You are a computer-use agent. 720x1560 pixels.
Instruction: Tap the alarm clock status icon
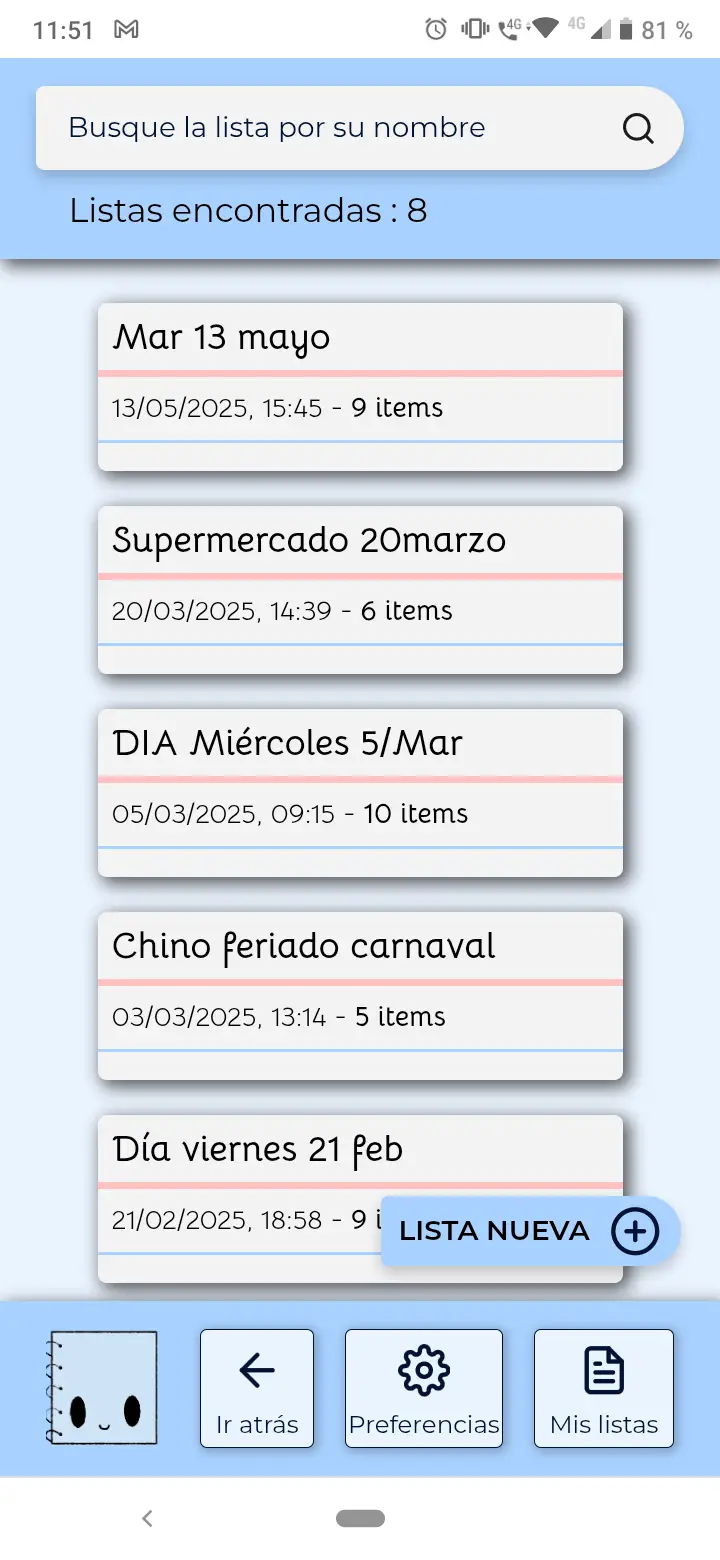(436, 30)
